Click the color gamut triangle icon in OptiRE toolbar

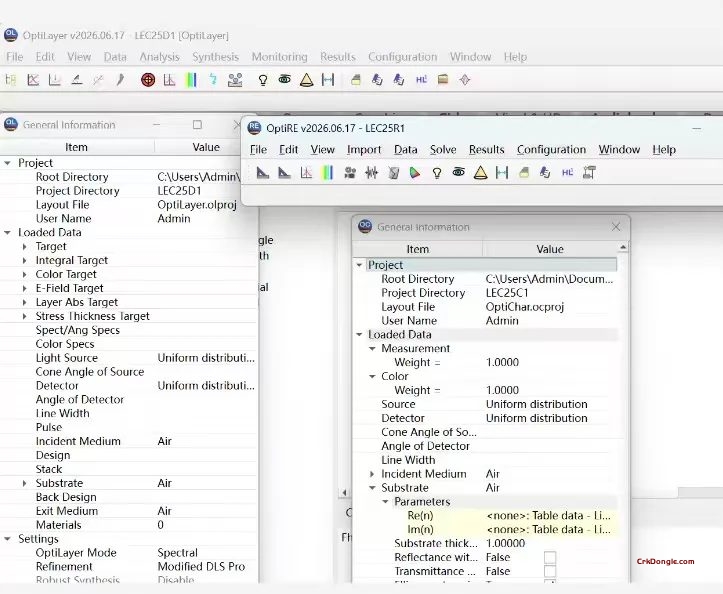[x=415, y=173]
